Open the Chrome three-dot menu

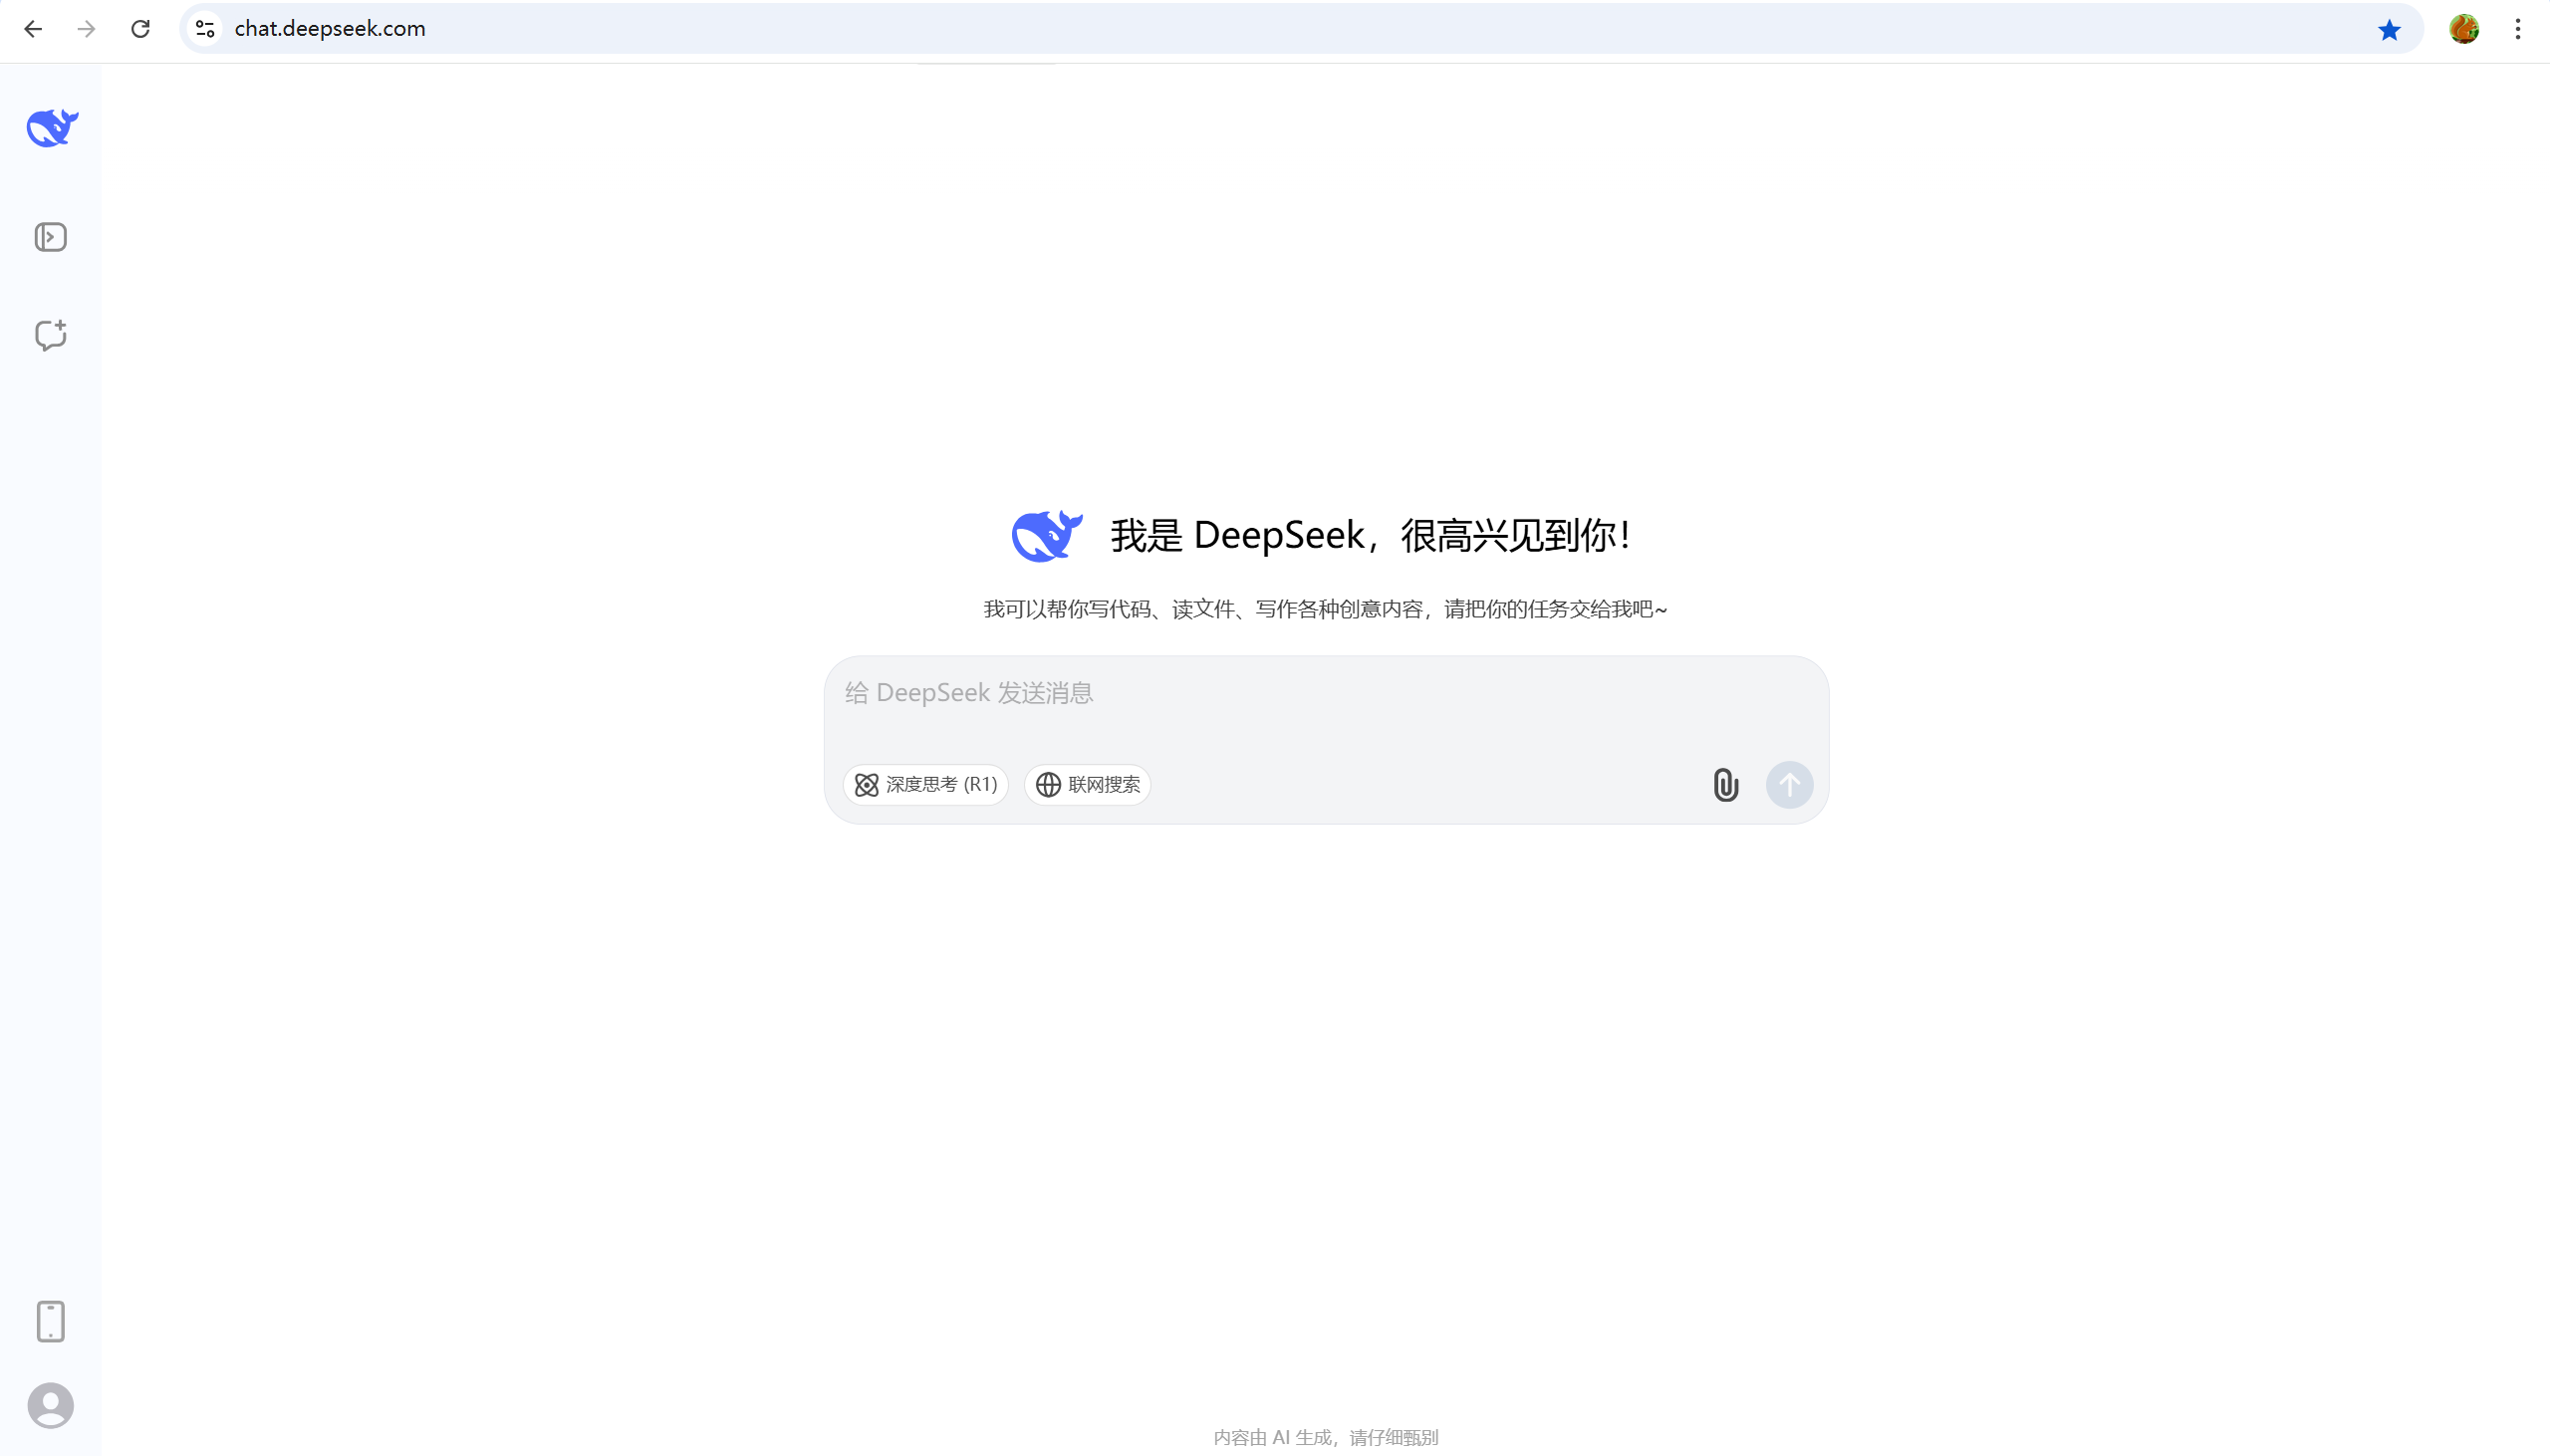pyautogui.click(x=2518, y=29)
